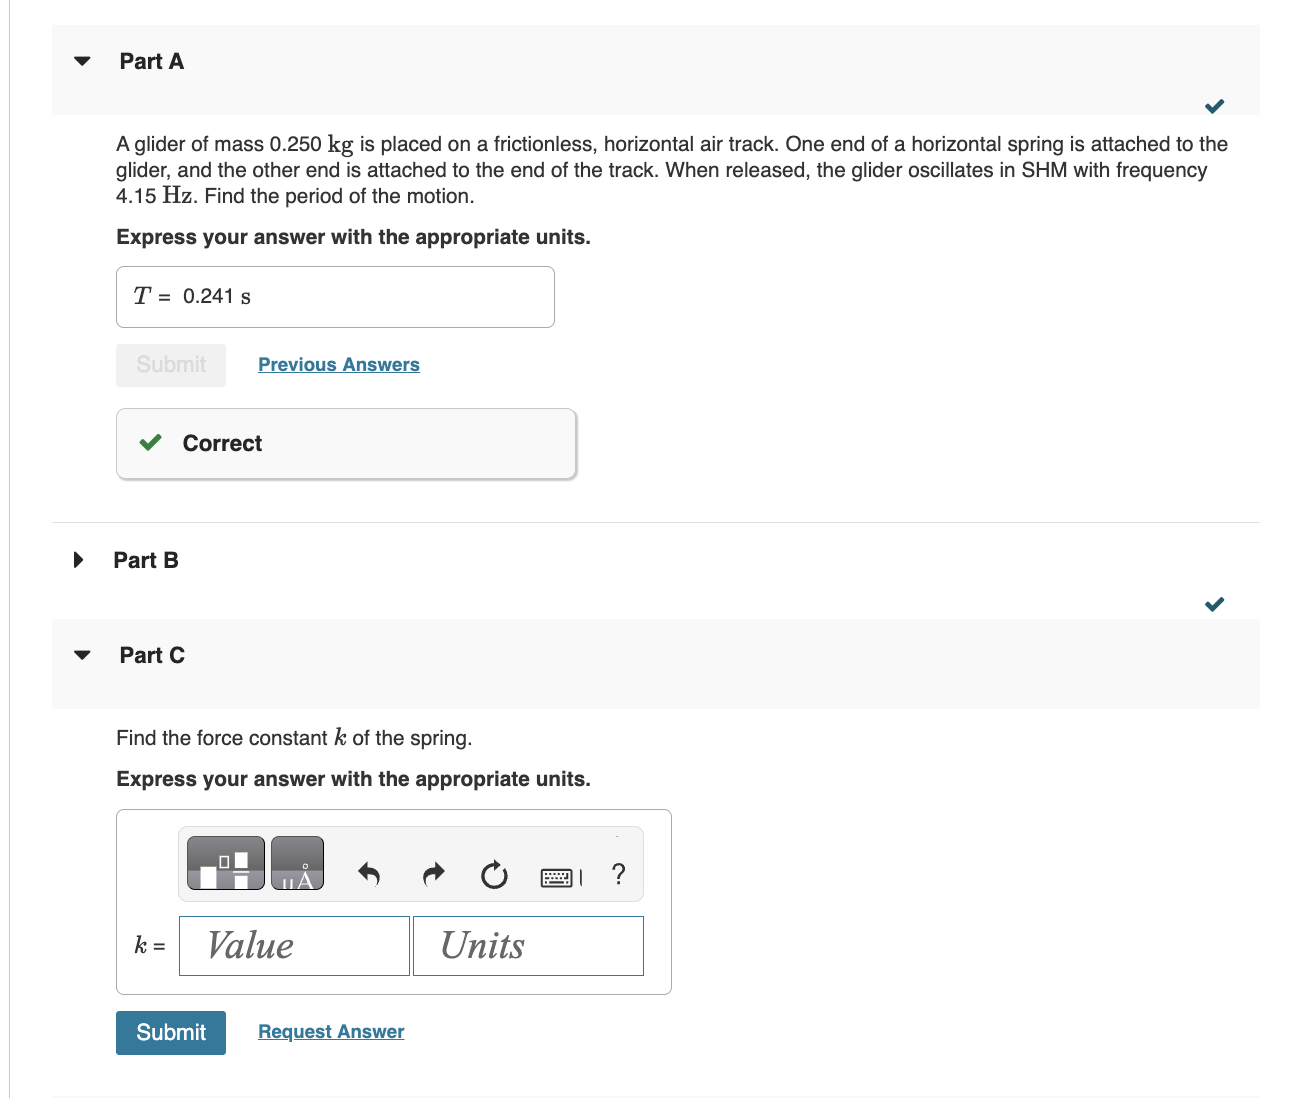Expand Part B with disclosure triangle

point(79,559)
